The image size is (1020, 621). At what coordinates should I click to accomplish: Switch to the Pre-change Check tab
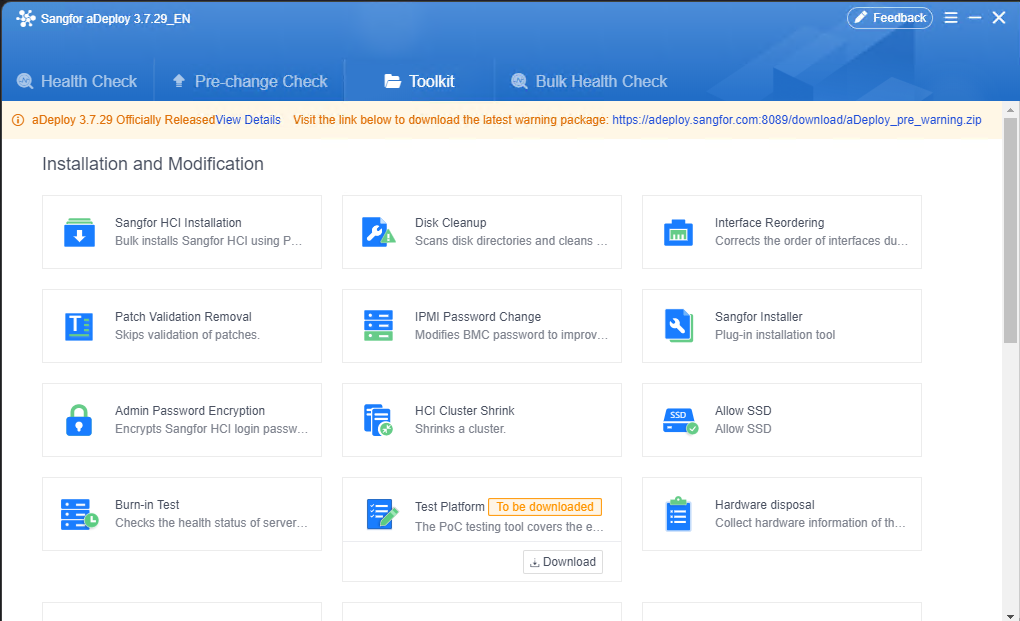[250, 81]
